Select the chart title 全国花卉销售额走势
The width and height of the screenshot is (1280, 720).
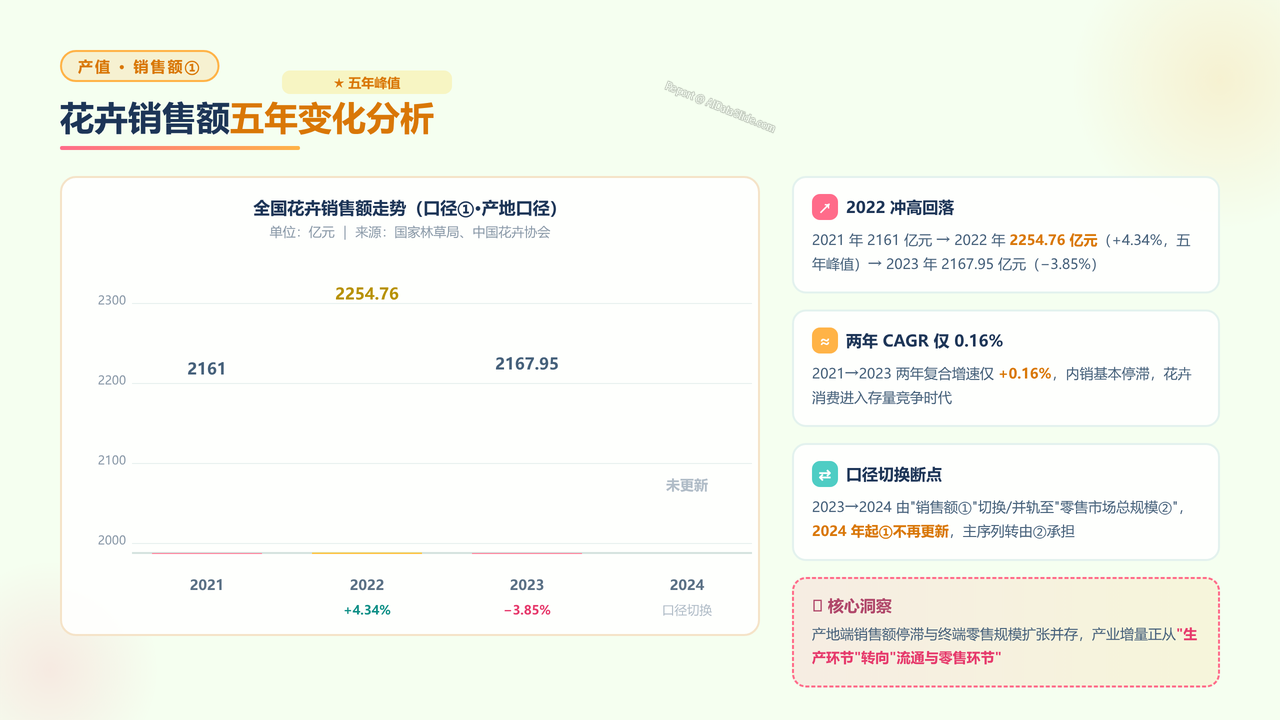click(x=410, y=208)
